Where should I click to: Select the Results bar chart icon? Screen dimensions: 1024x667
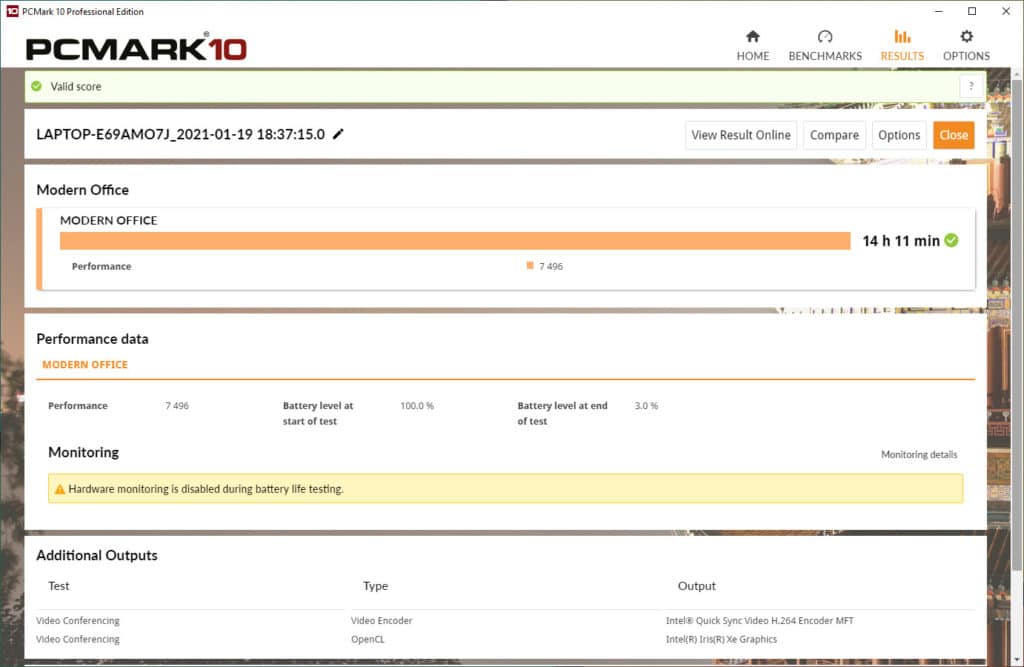902,37
